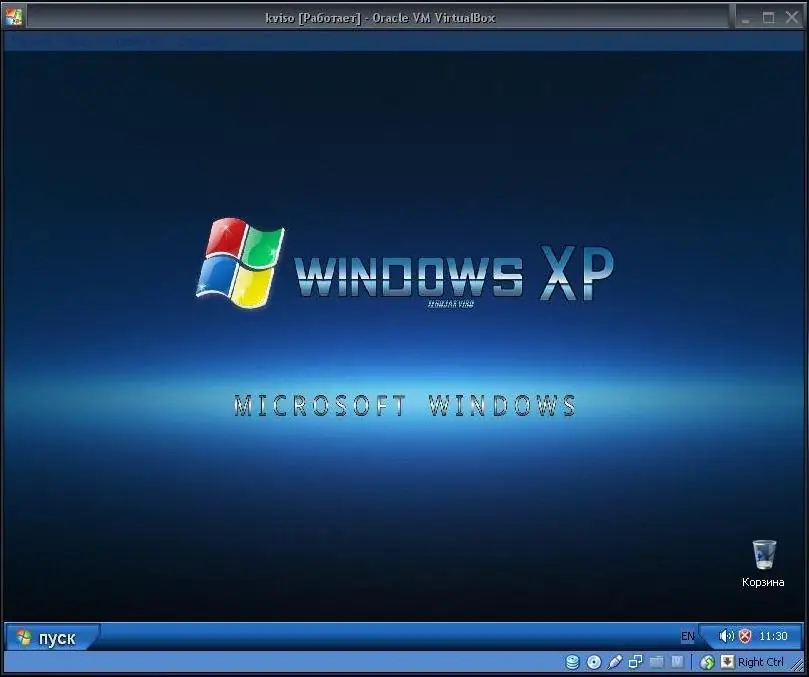Click the 11:30 taskbar clock
The image size is (809, 677).
pyautogui.click(x=773, y=636)
